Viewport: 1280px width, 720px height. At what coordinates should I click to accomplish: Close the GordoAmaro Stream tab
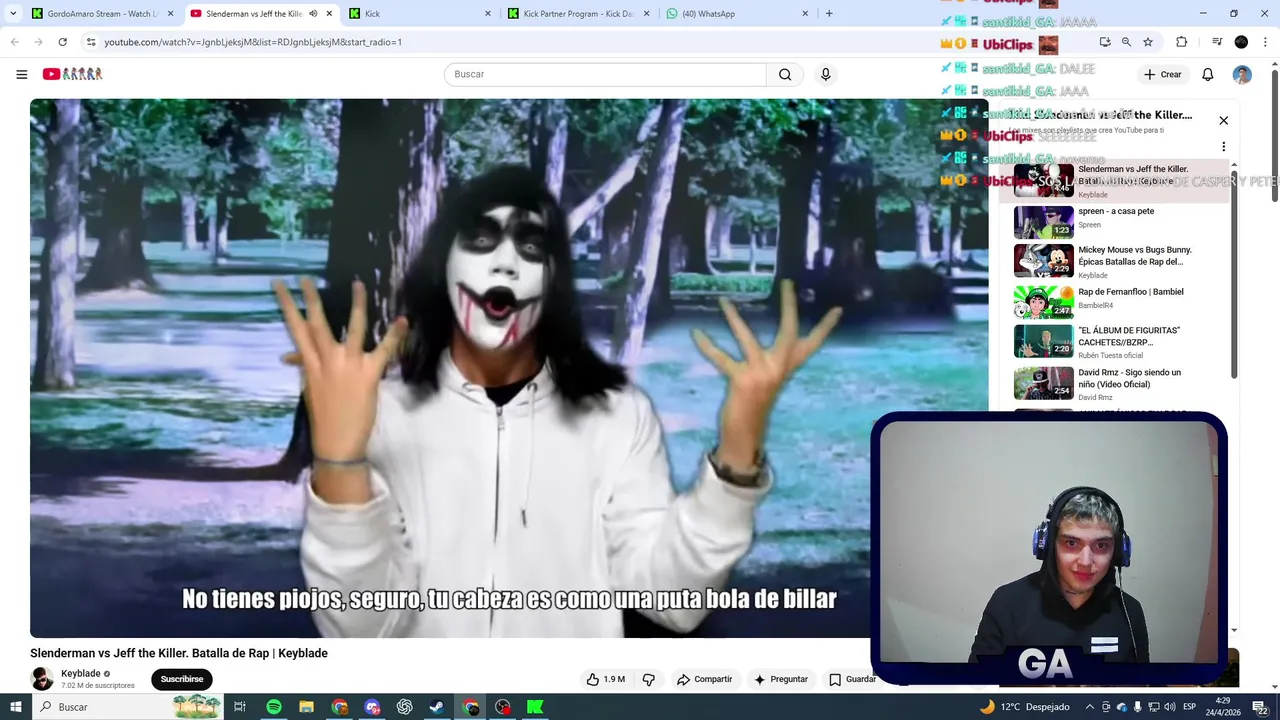[171, 14]
